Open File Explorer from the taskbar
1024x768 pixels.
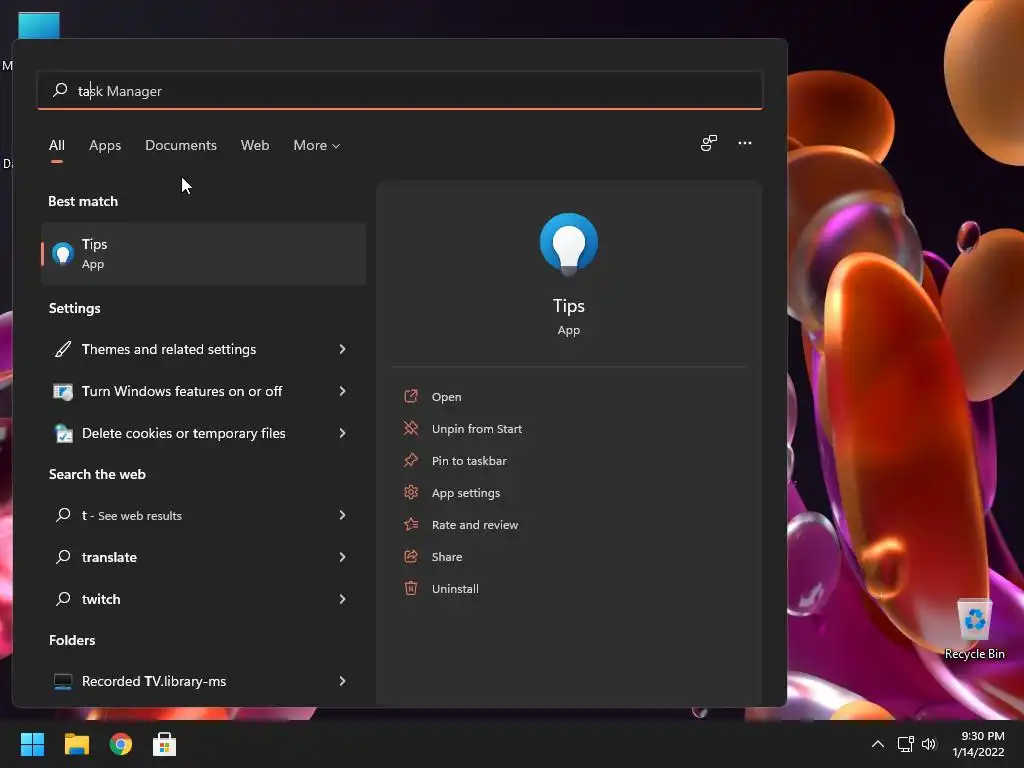pyautogui.click(x=76, y=744)
